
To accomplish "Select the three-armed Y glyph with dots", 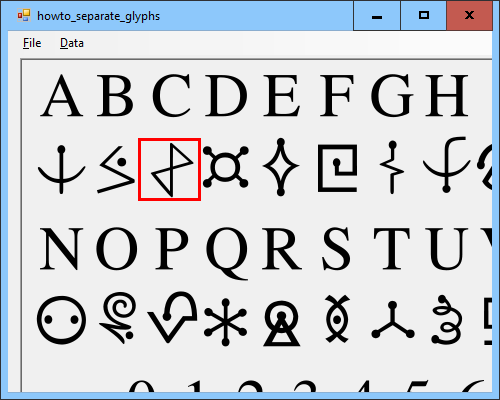I will [393, 320].
